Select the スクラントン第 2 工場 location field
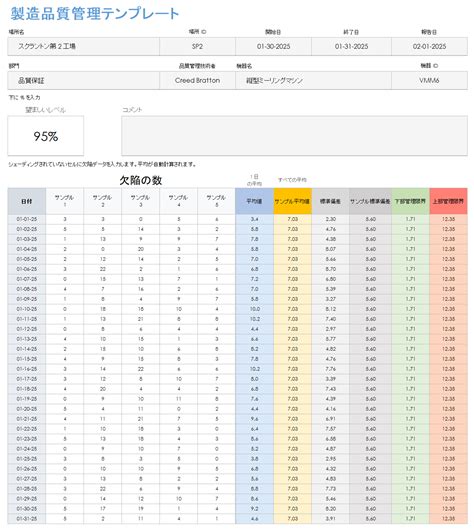The height and width of the screenshot is (530, 474). tap(84, 46)
